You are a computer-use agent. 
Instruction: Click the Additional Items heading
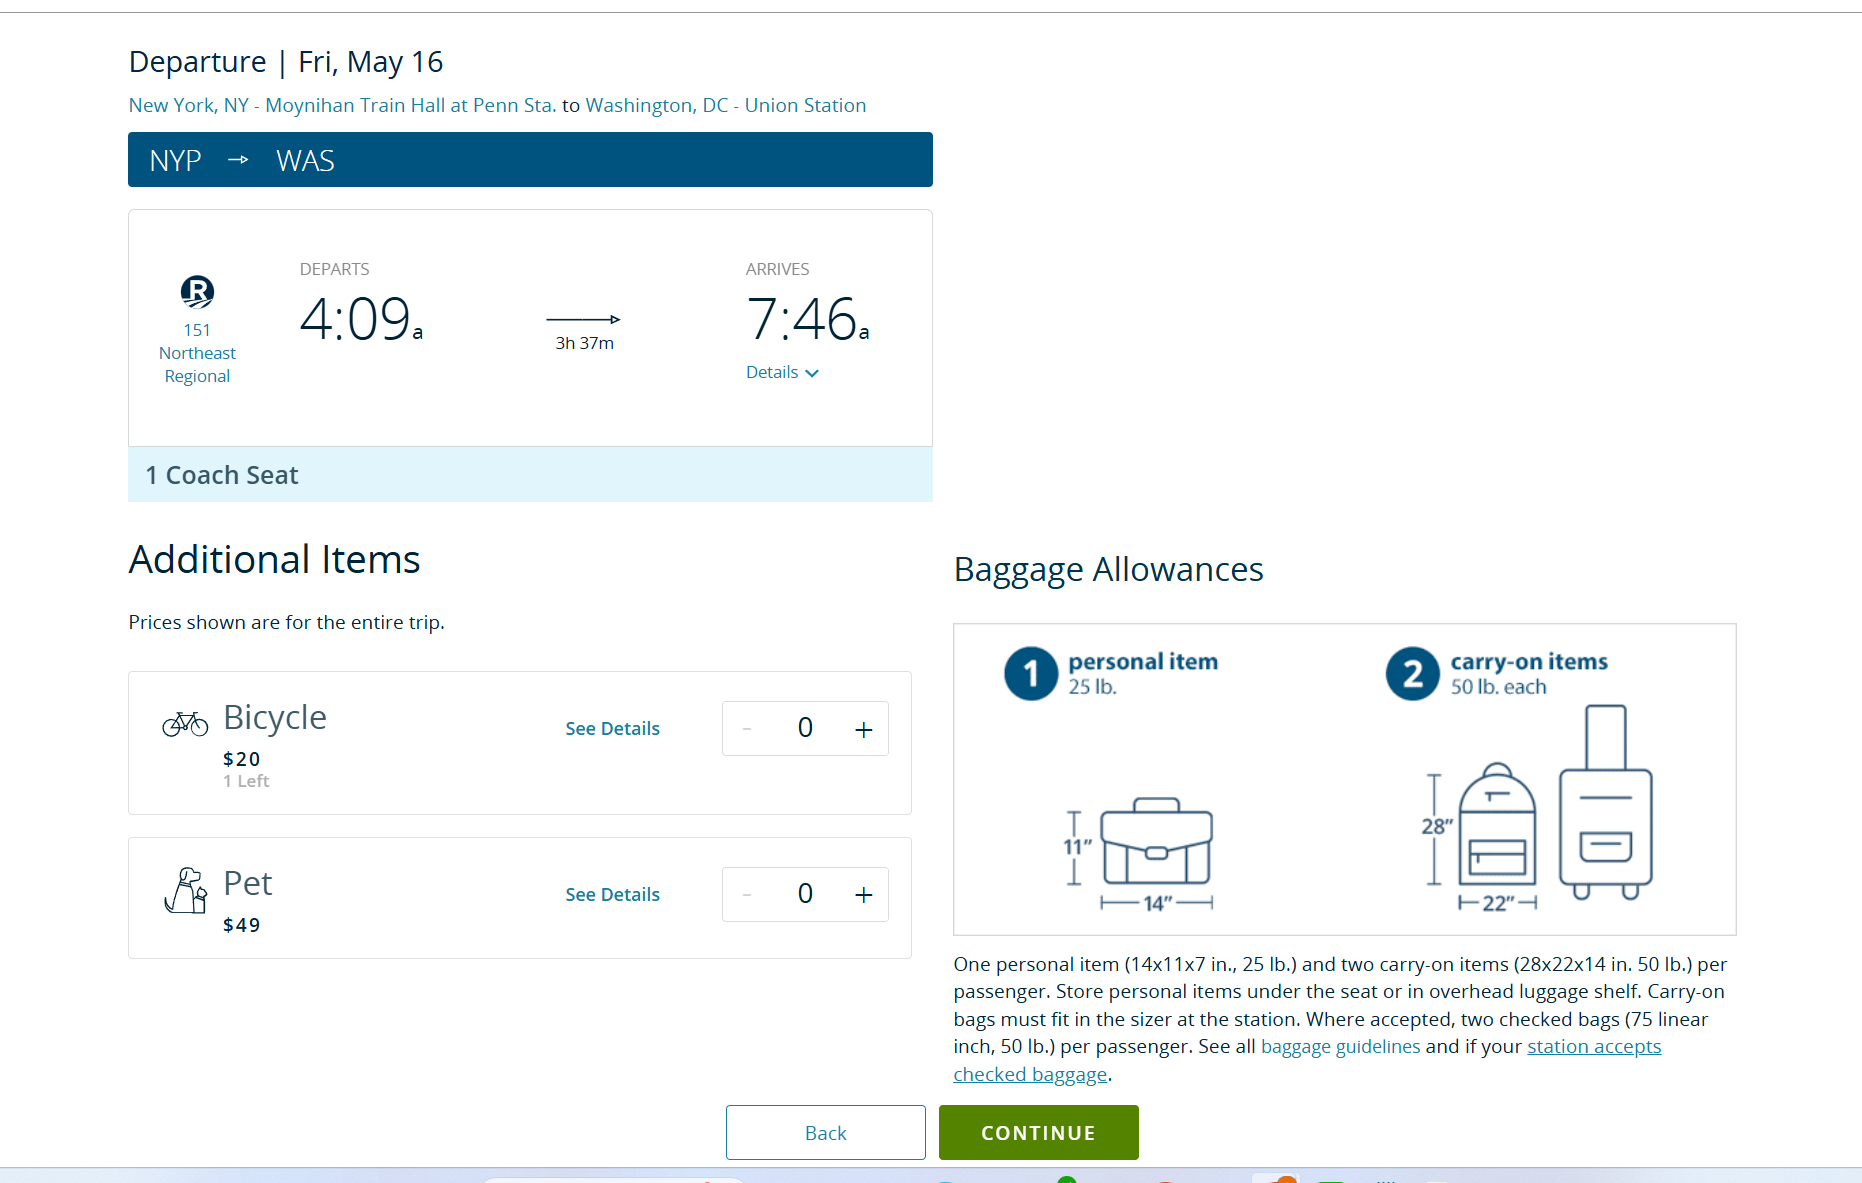274,560
